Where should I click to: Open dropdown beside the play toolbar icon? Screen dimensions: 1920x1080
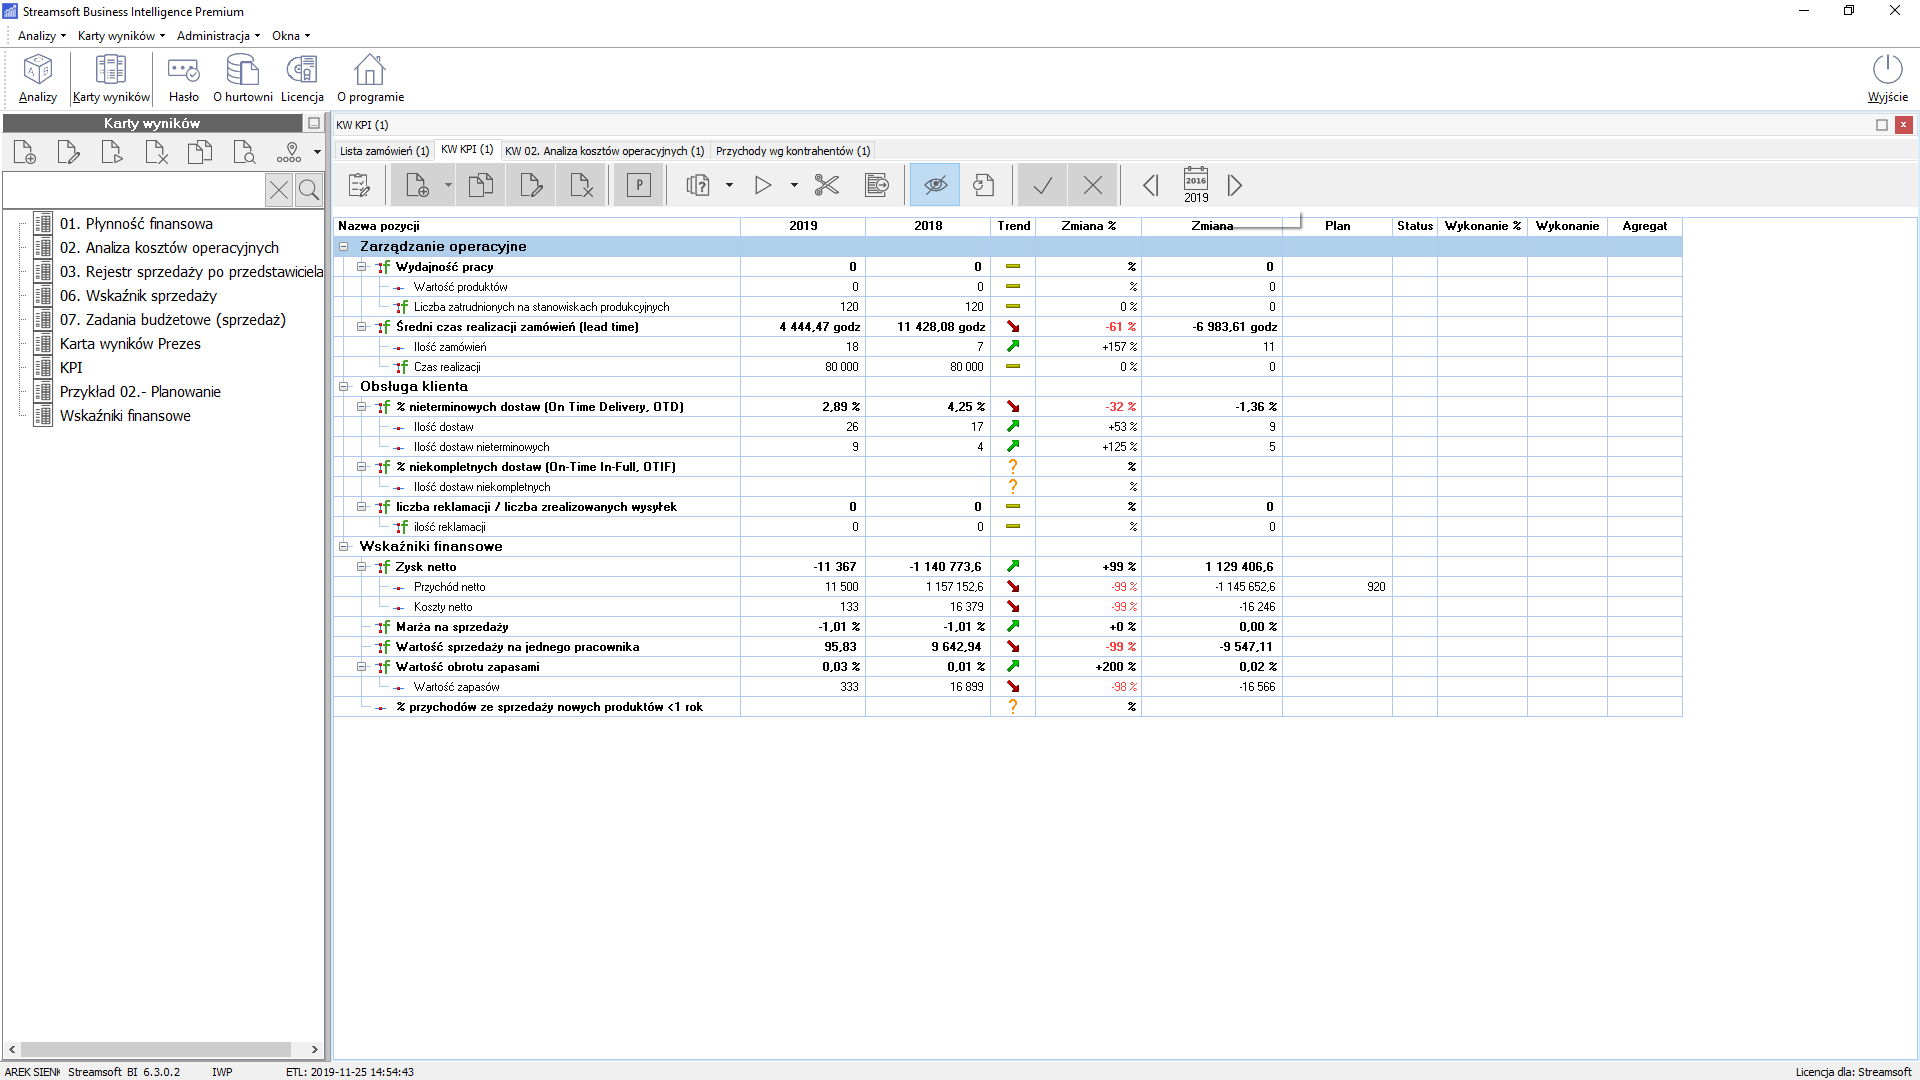click(x=794, y=185)
